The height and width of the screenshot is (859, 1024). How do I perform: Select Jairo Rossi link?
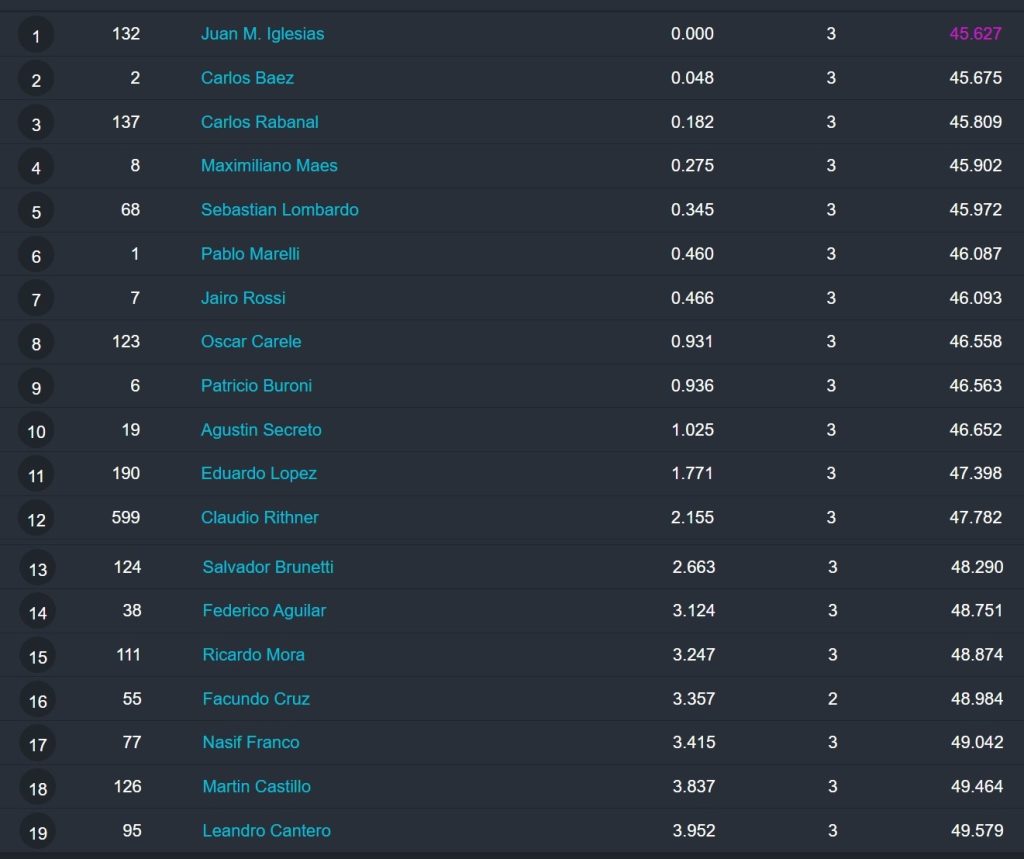[x=243, y=298]
